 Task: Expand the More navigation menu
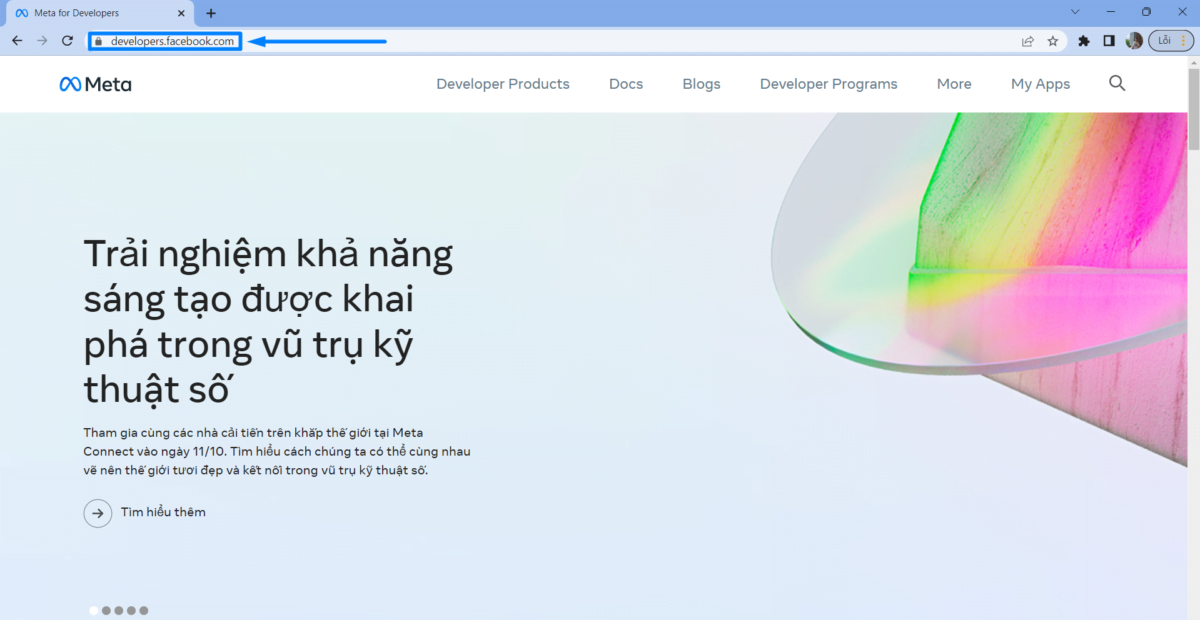point(954,84)
